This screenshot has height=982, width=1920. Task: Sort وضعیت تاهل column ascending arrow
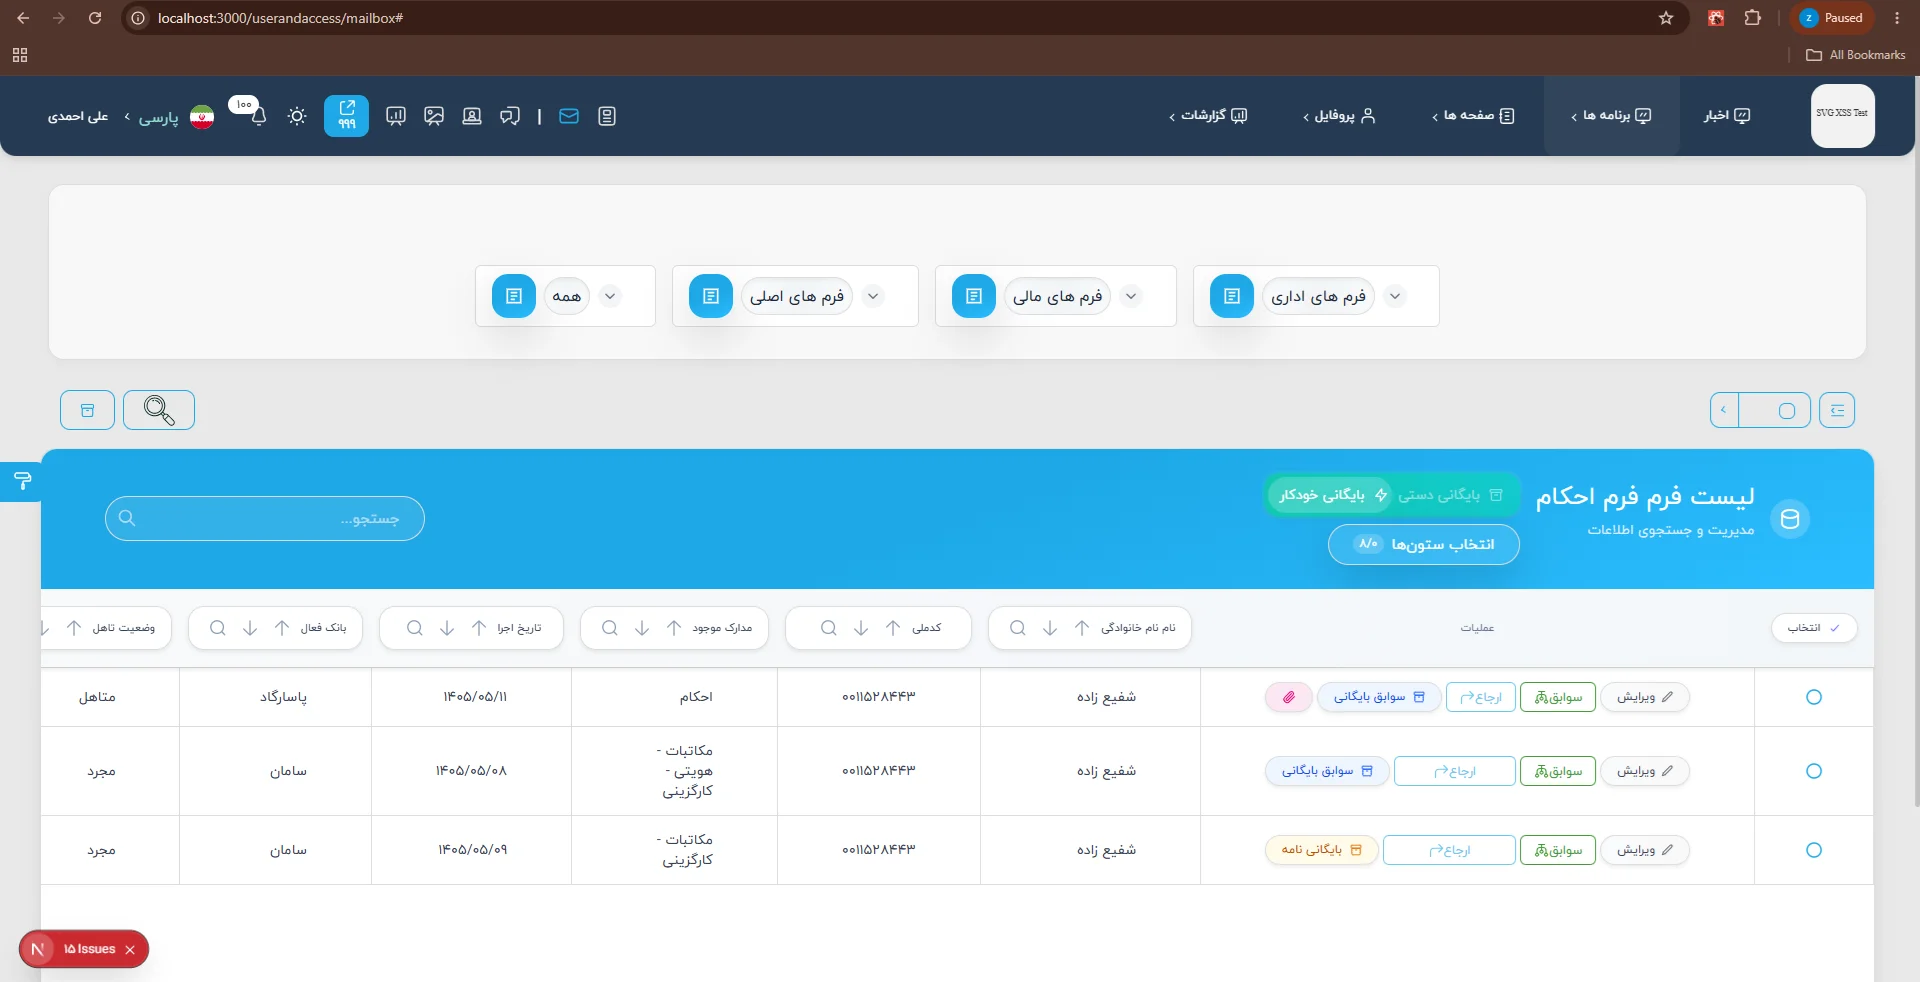point(74,628)
